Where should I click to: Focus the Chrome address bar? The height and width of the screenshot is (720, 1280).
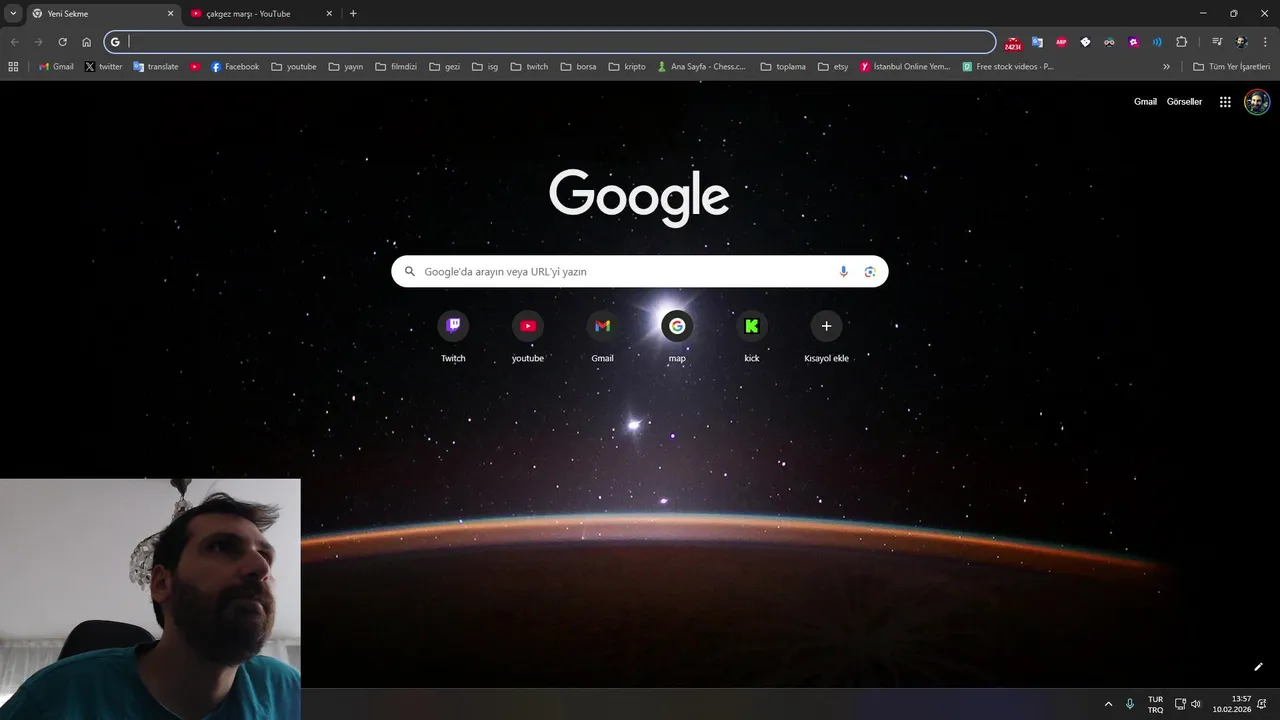(x=550, y=42)
